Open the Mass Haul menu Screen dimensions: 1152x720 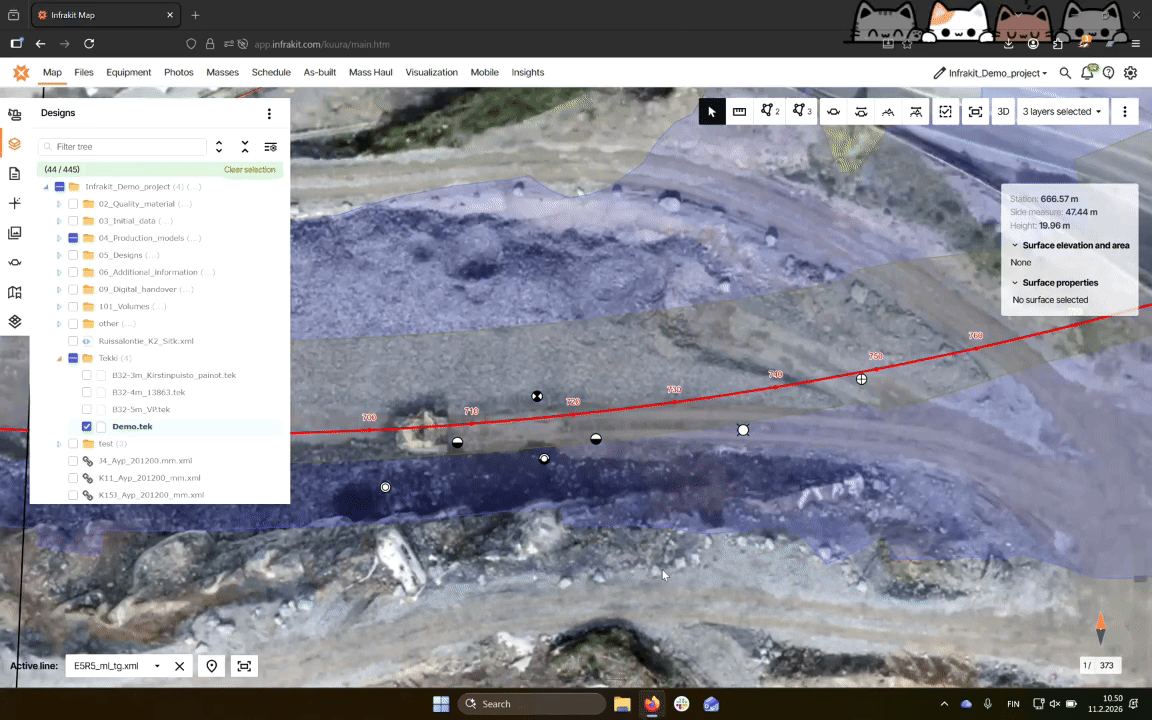pyautogui.click(x=370, y=72)
